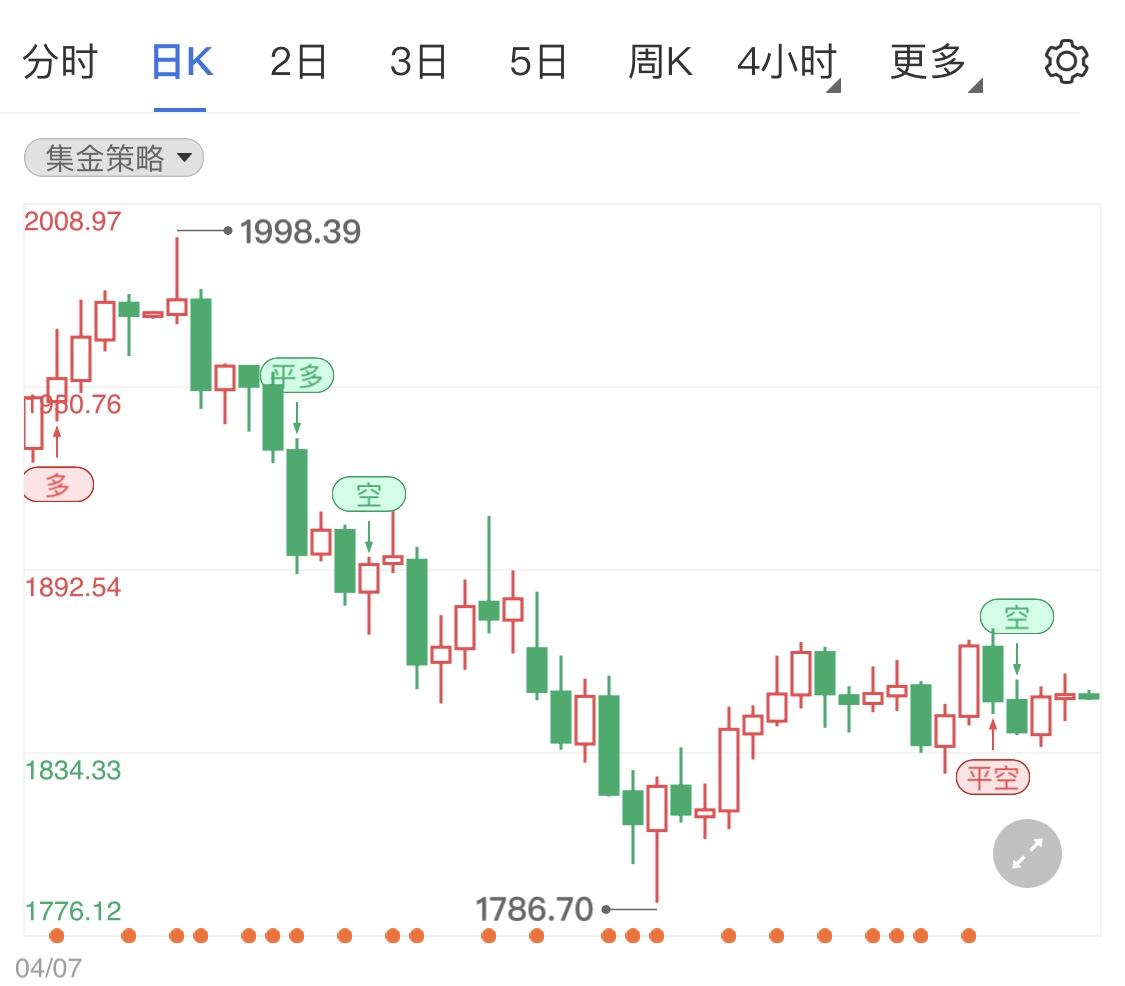Switch to the 2日 tab
The height and width of the screenshot is (986, 1125).
[x=298, y=63]
